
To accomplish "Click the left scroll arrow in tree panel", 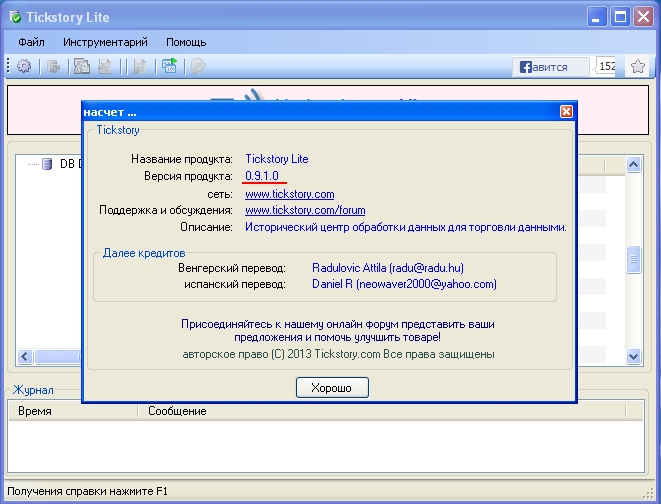I will coord(25,357).
